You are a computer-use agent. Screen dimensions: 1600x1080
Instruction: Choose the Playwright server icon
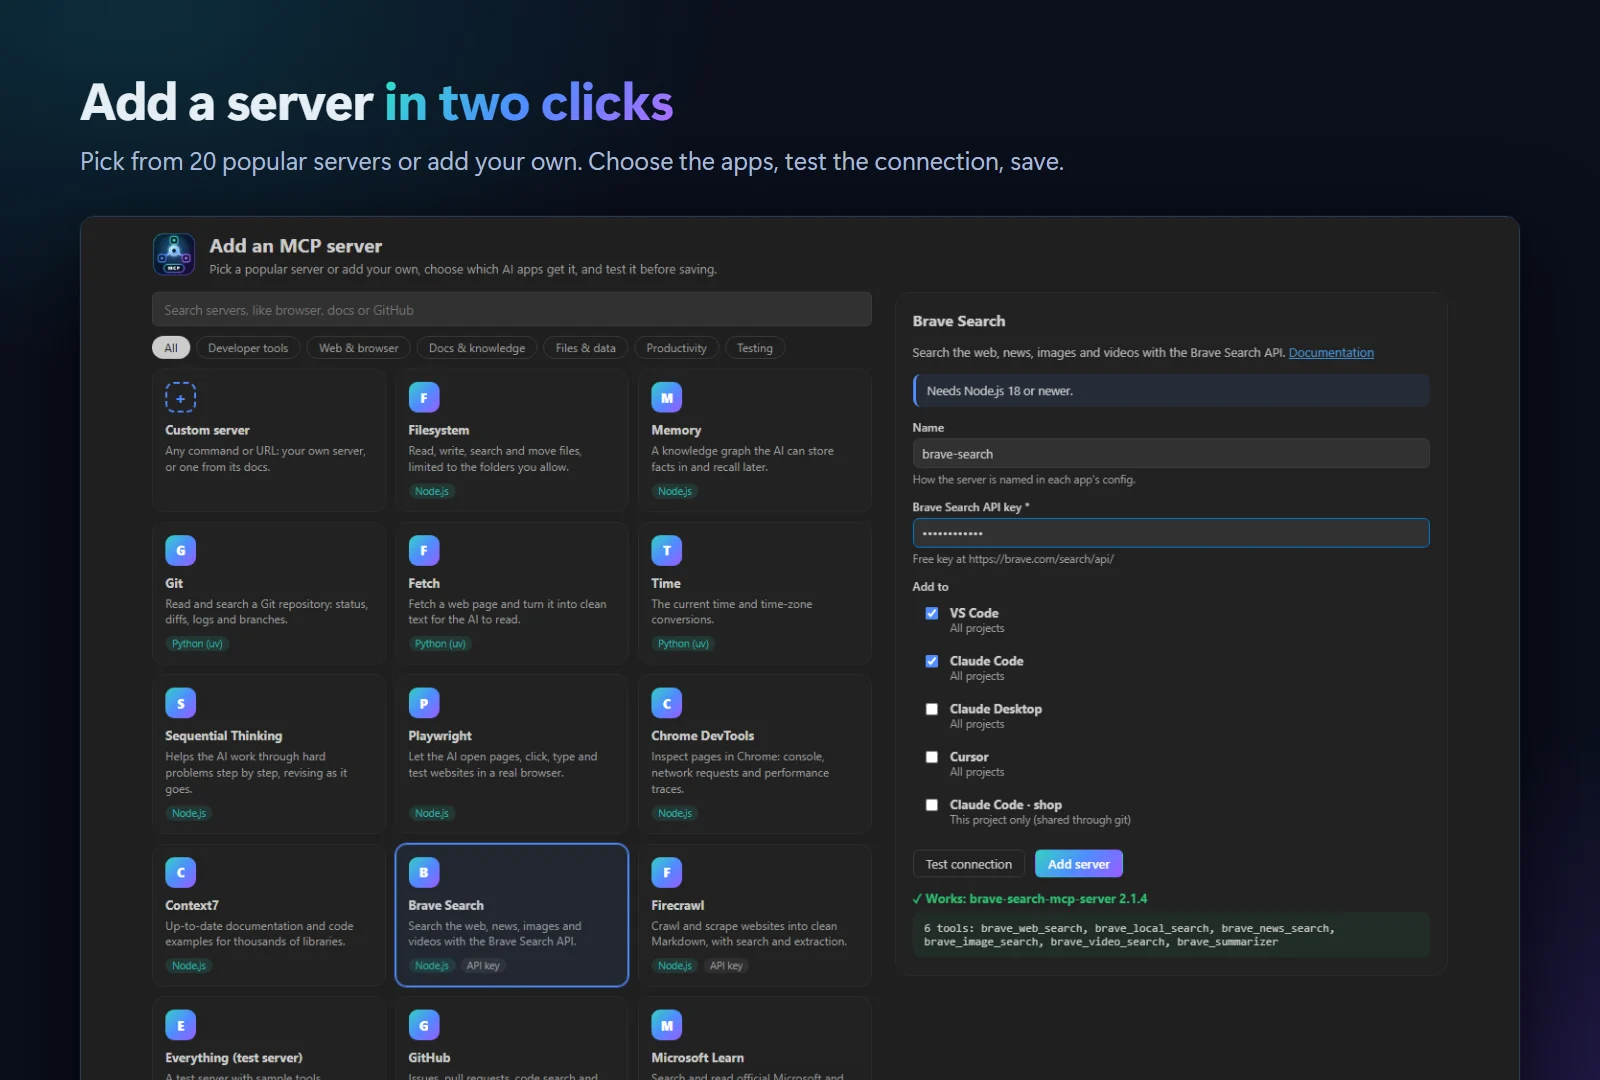[x=424, y=703]
